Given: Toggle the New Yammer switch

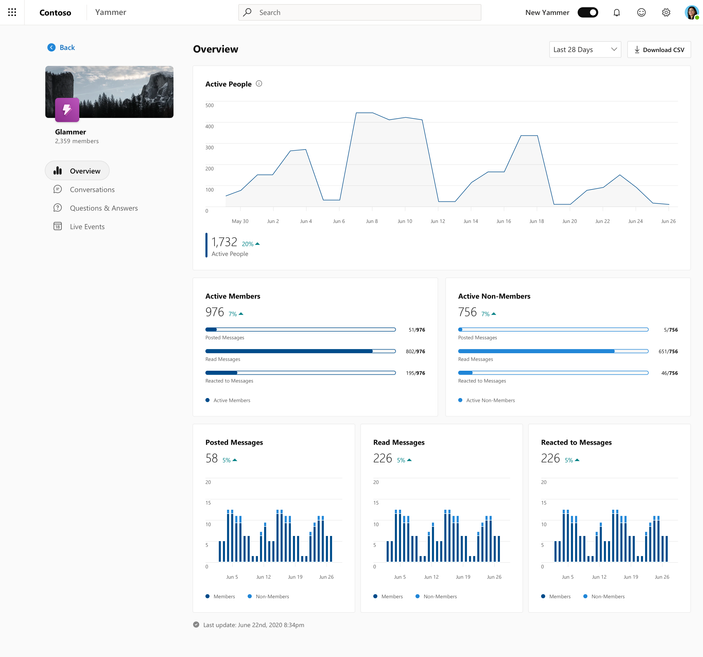Looking at the screenshot, I should point(588,12).
